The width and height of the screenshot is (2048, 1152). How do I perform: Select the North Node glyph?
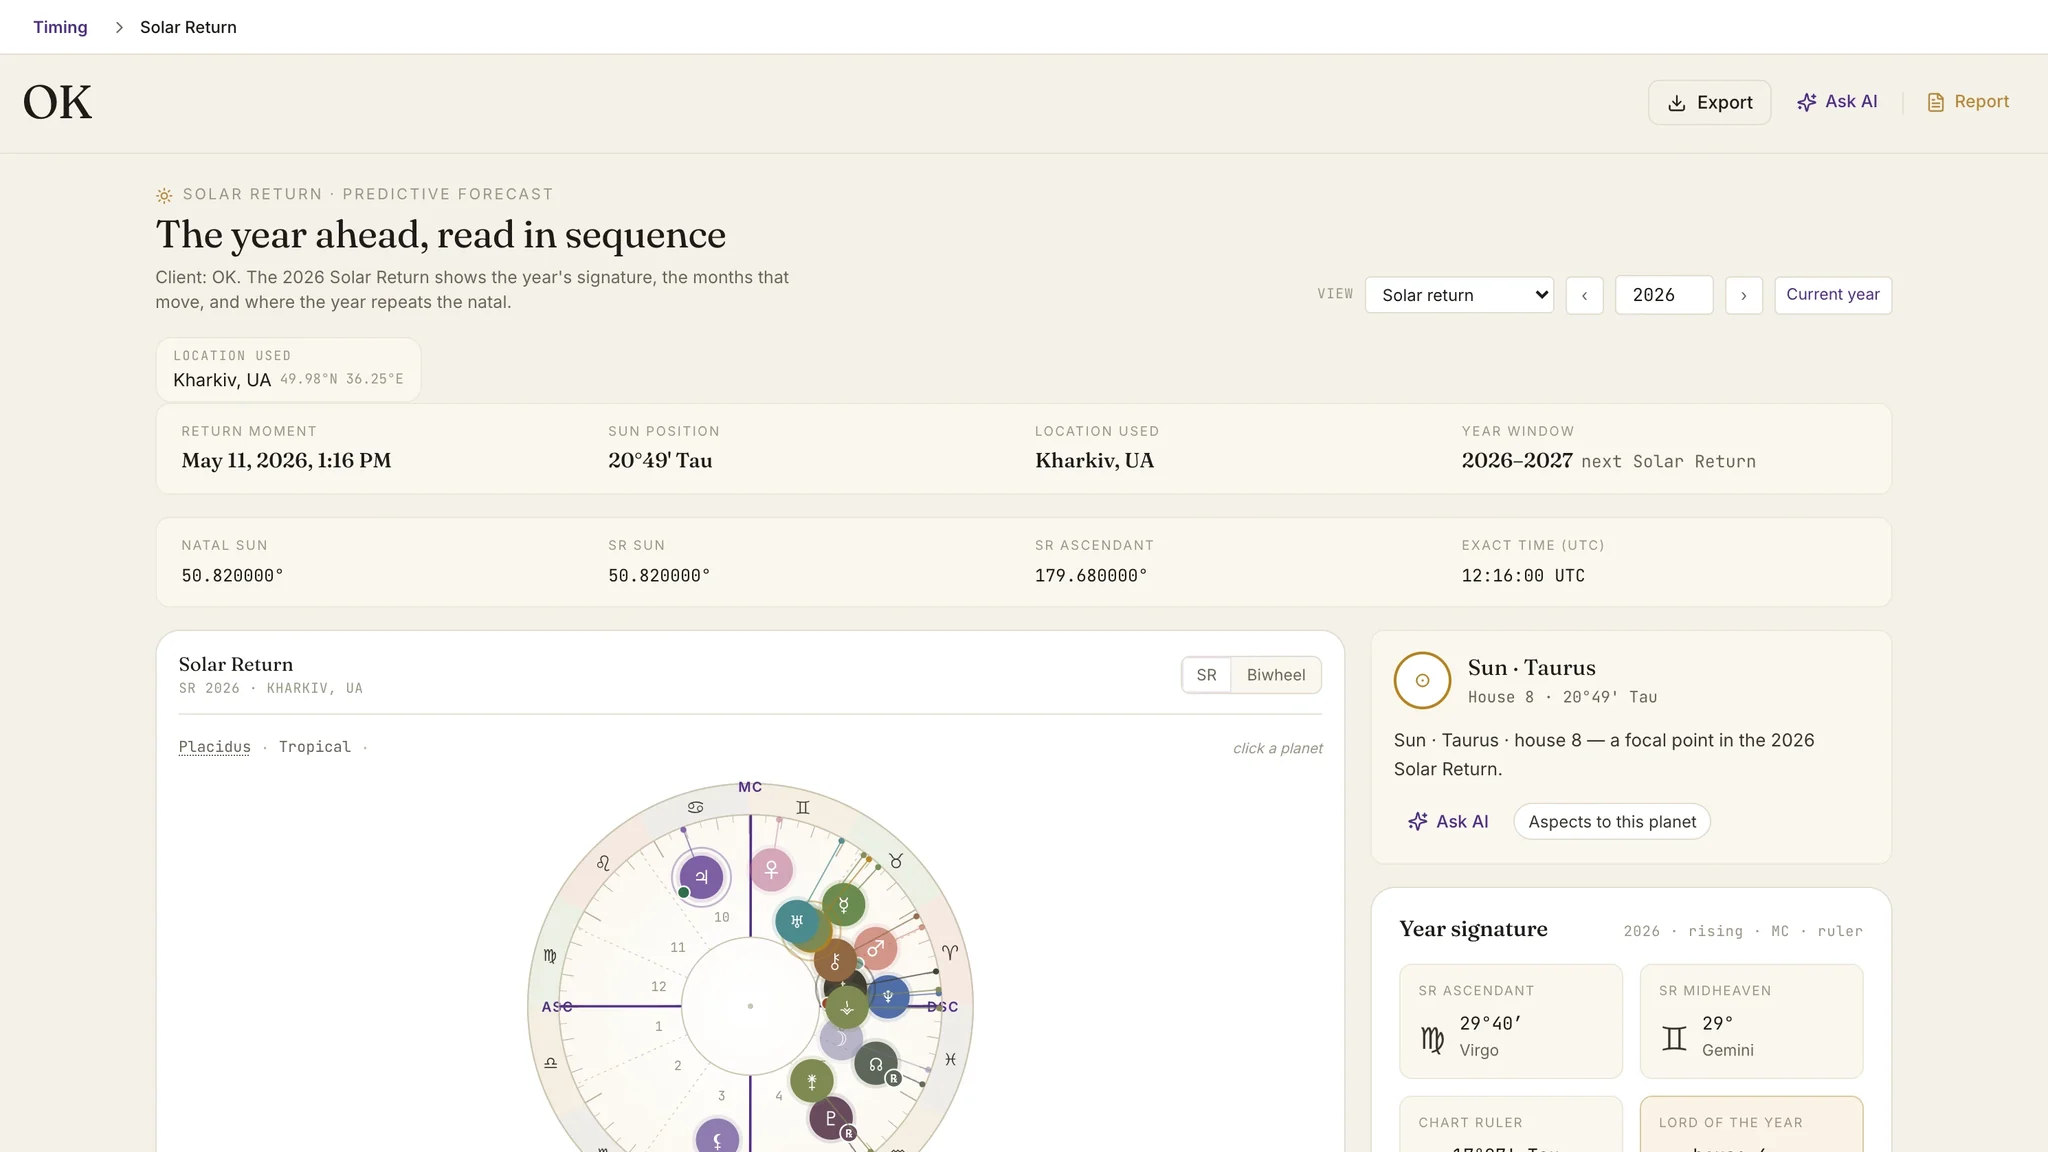tap(875, 1064)
